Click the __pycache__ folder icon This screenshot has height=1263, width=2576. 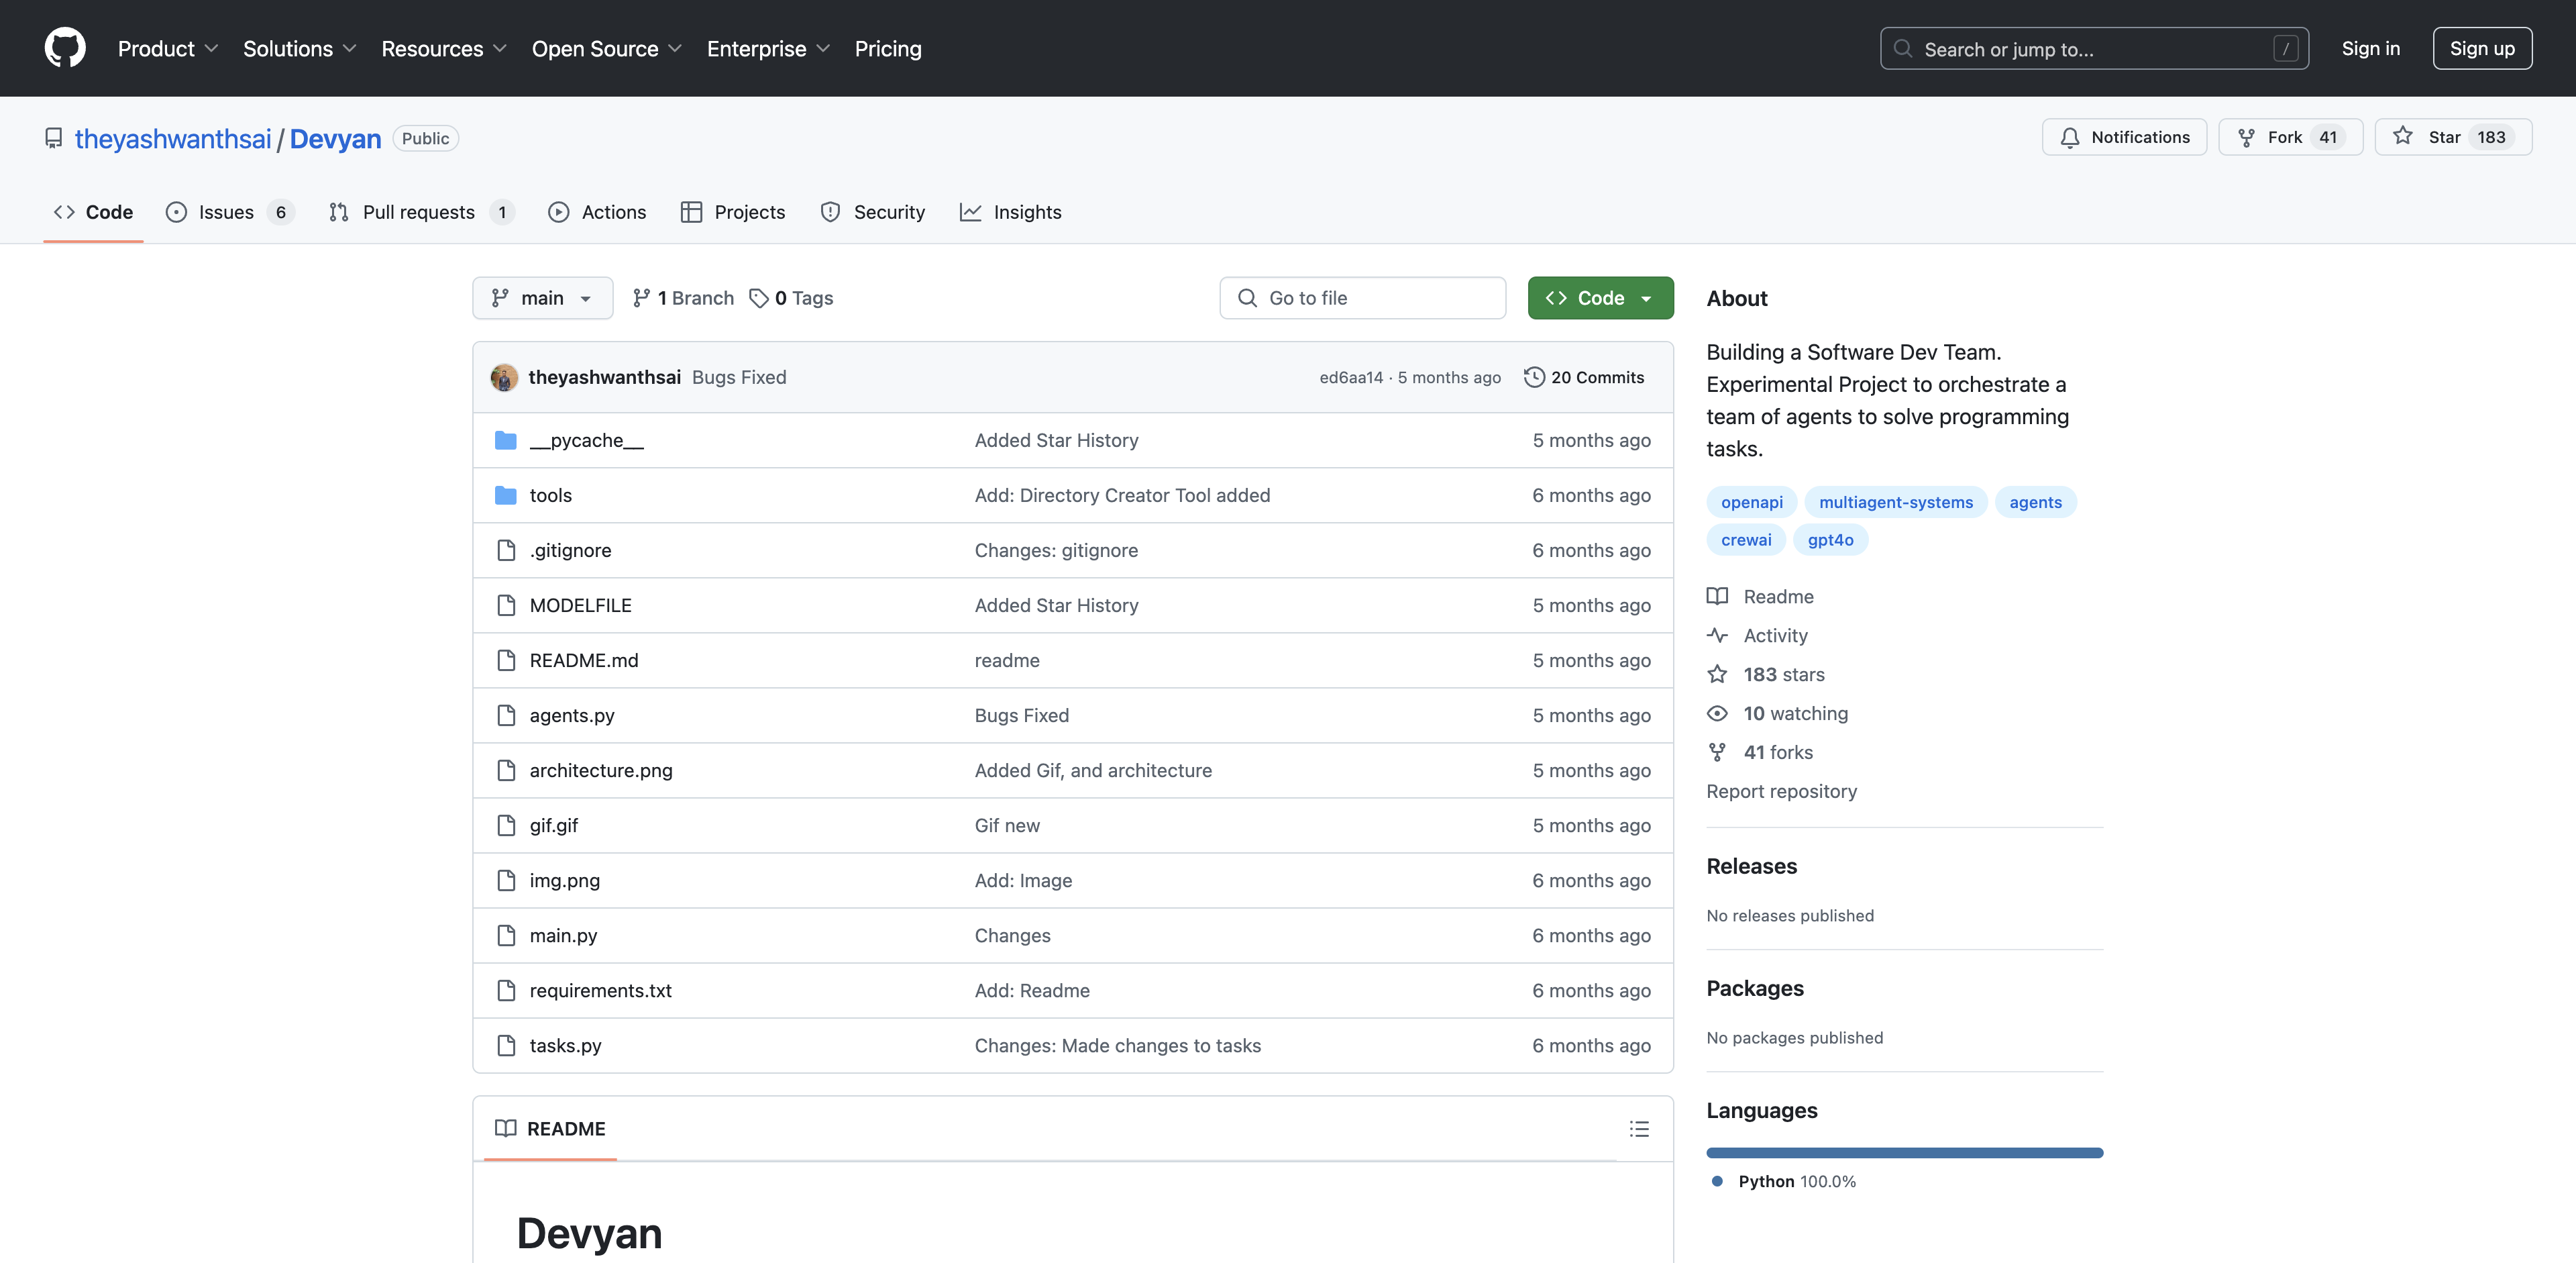pos(506,440)
